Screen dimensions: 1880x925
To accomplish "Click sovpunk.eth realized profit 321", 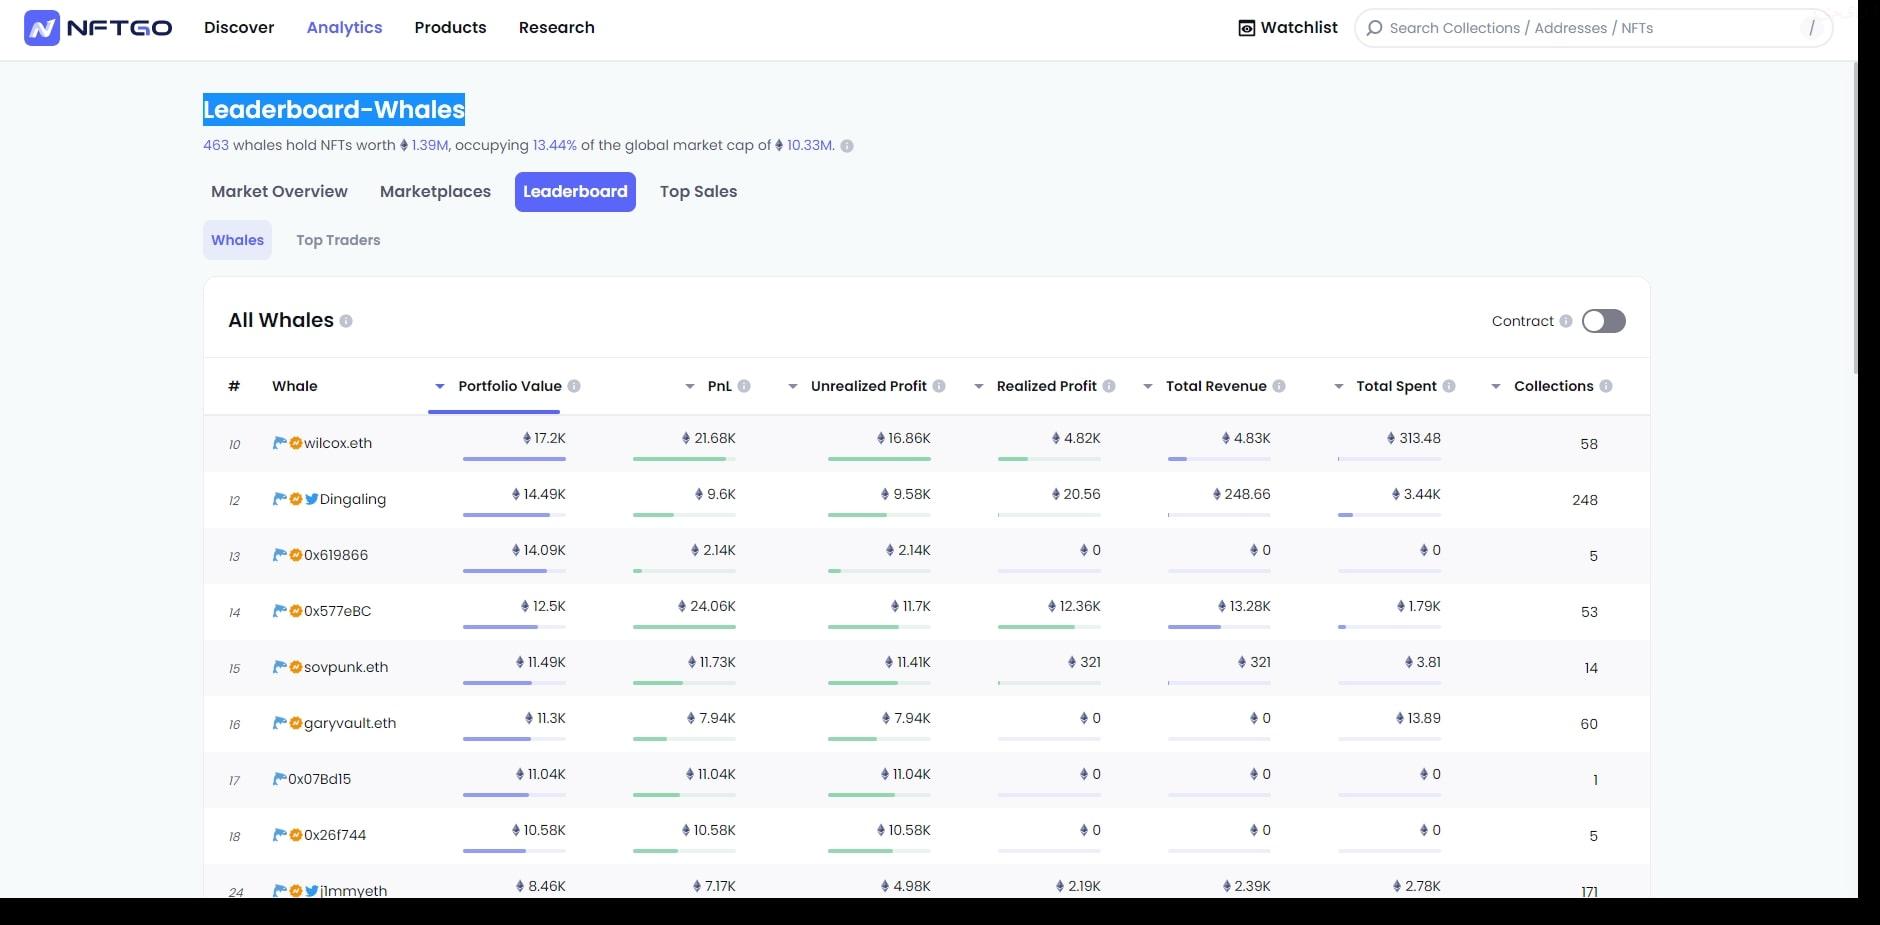I will (1084, 662).
